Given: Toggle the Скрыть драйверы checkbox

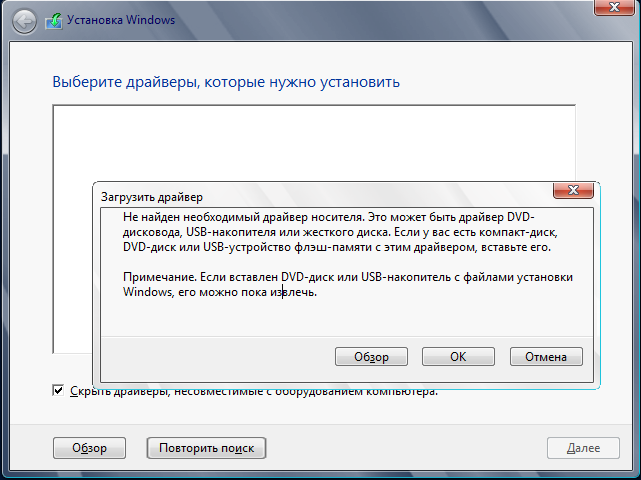Looking at the screenshot, I should pos(59,390).
